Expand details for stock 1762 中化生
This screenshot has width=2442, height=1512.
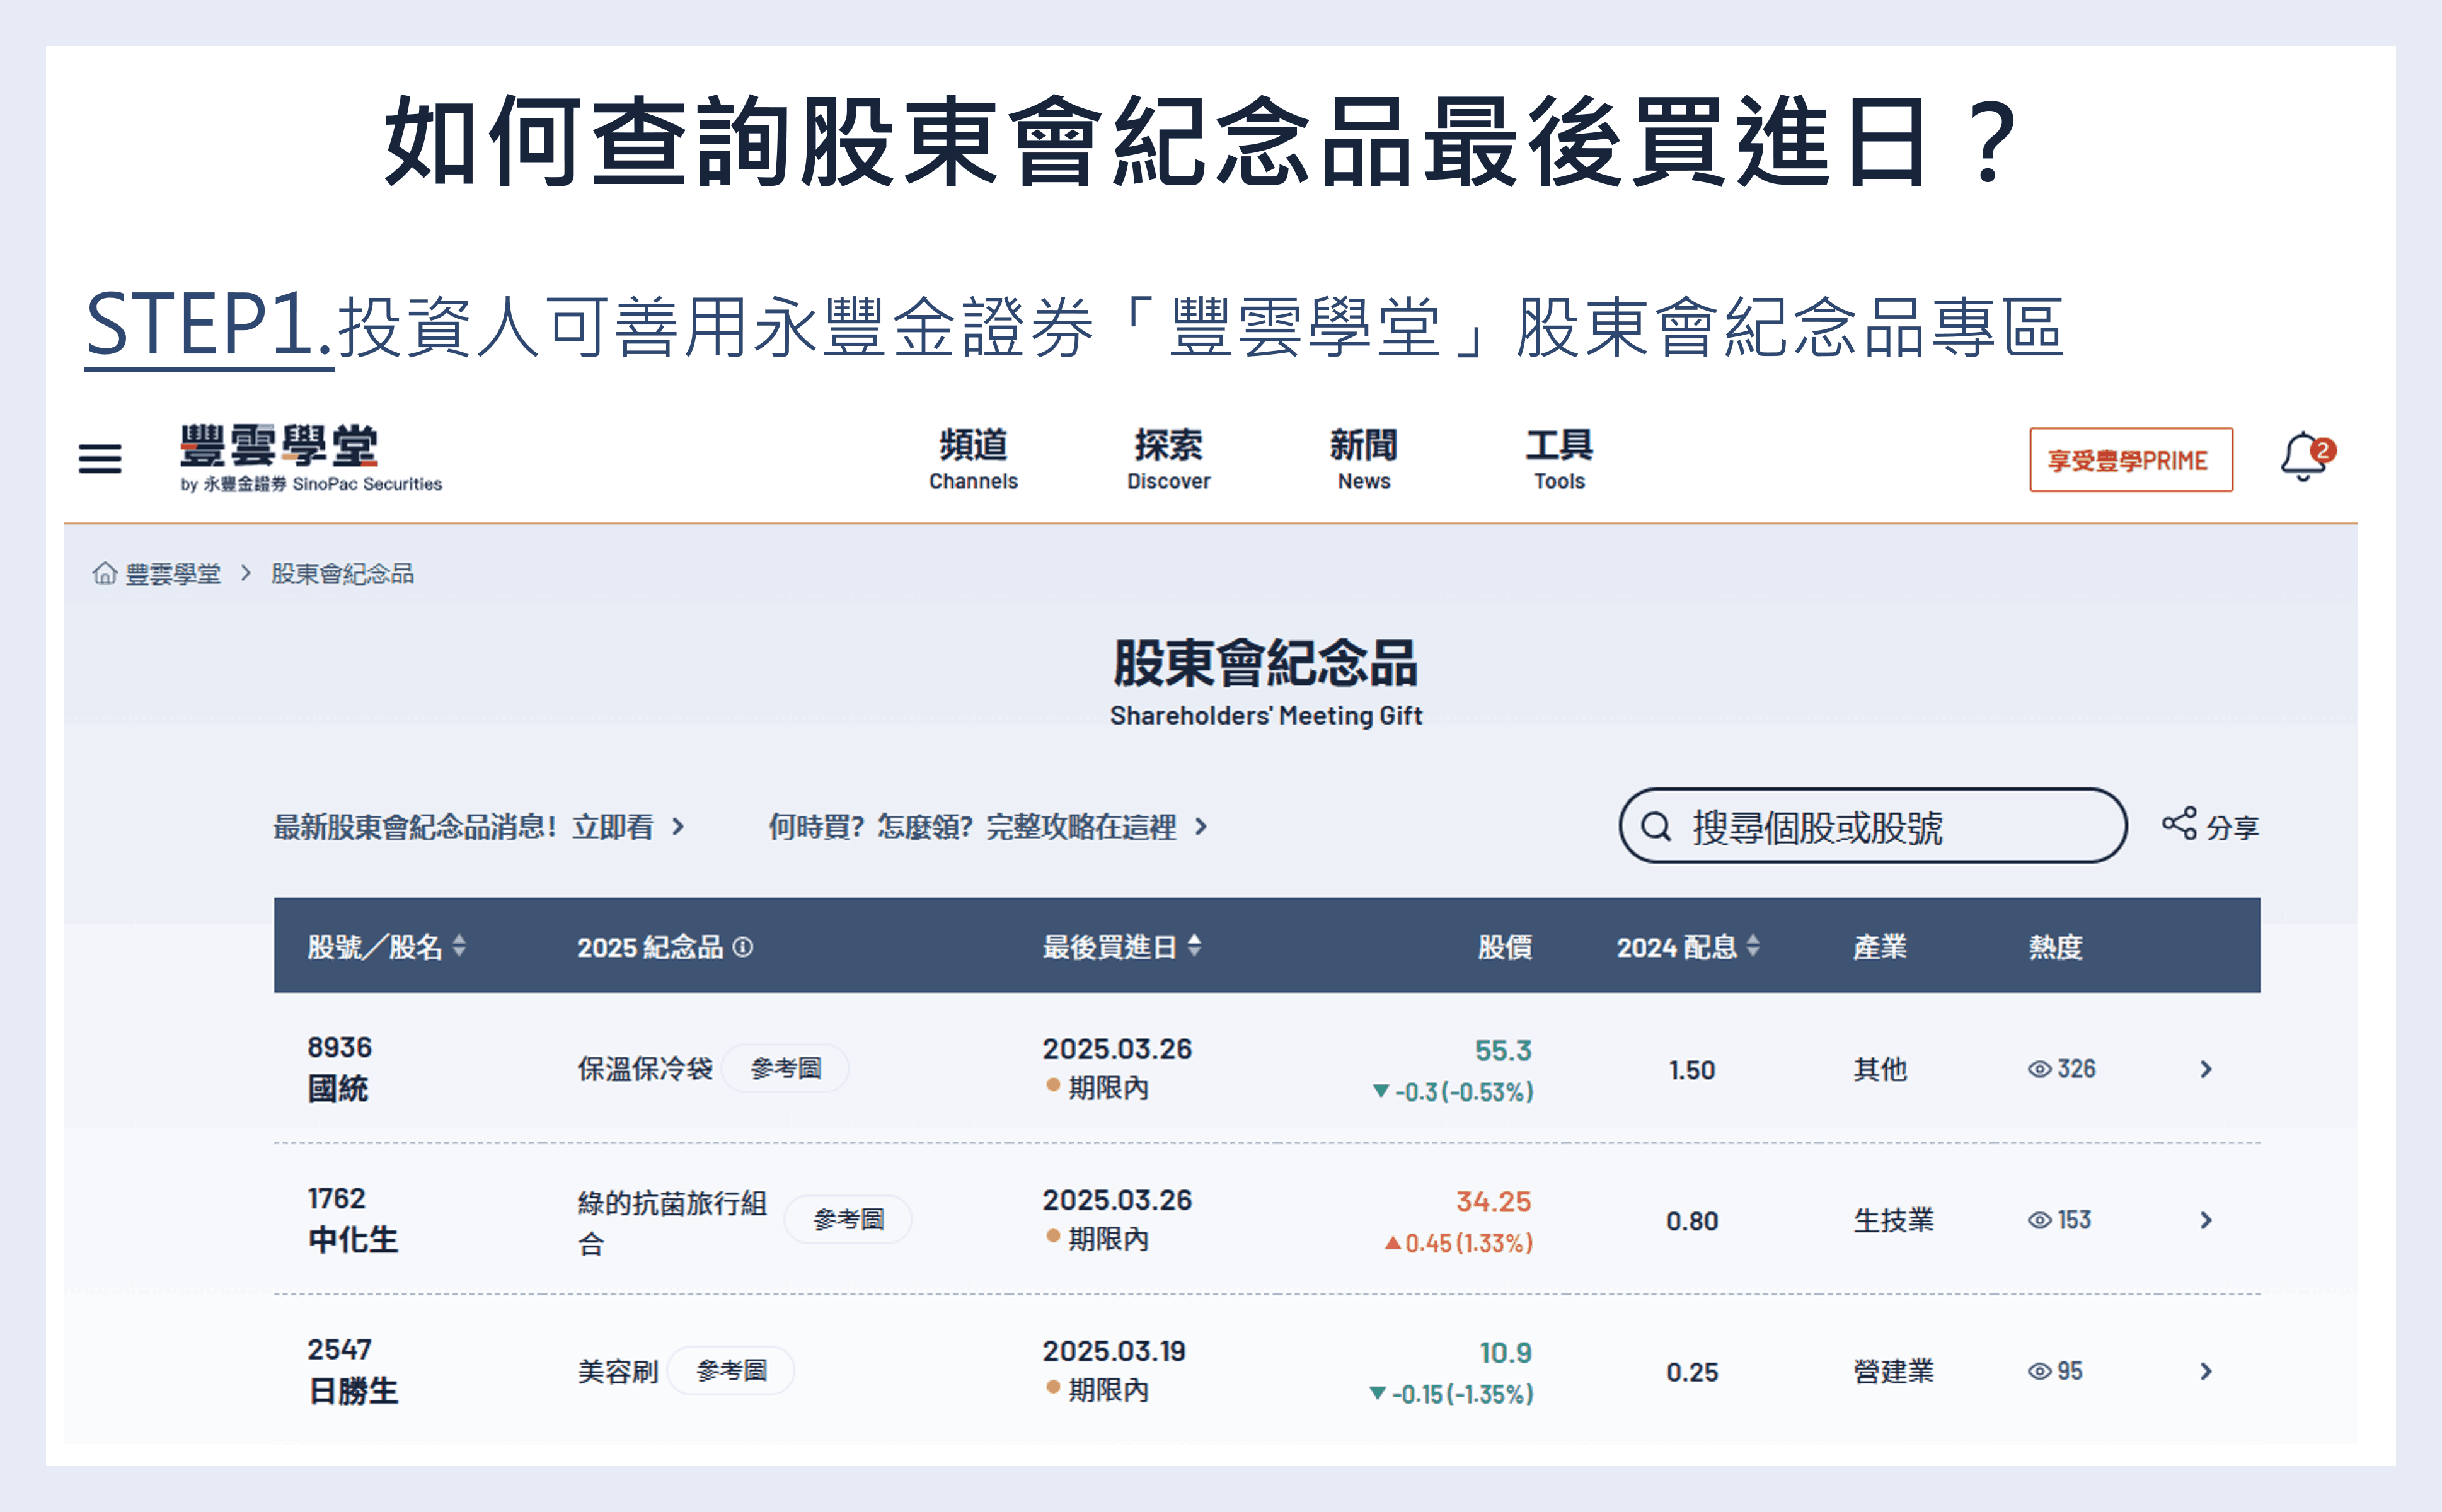coord(2207,1220)
